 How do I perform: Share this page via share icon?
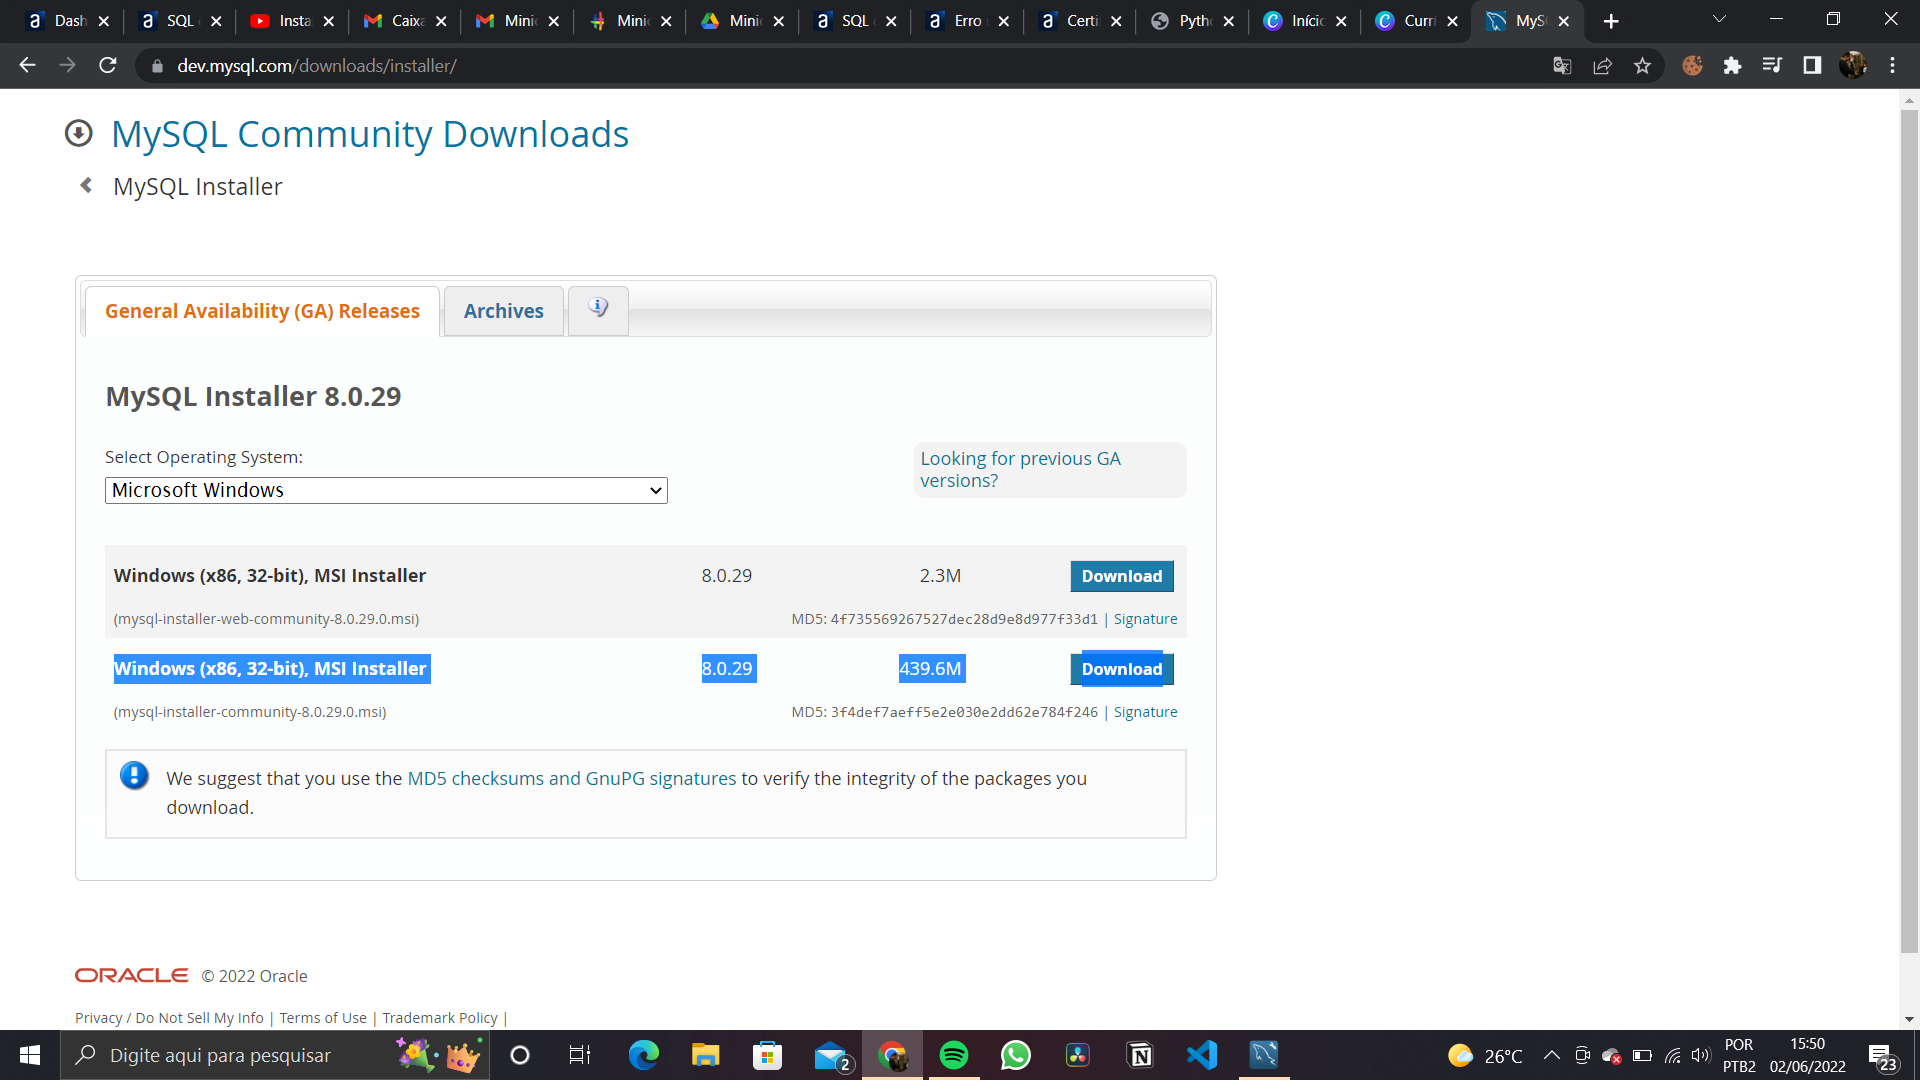pyautogui.click(x=1602, y=66)
